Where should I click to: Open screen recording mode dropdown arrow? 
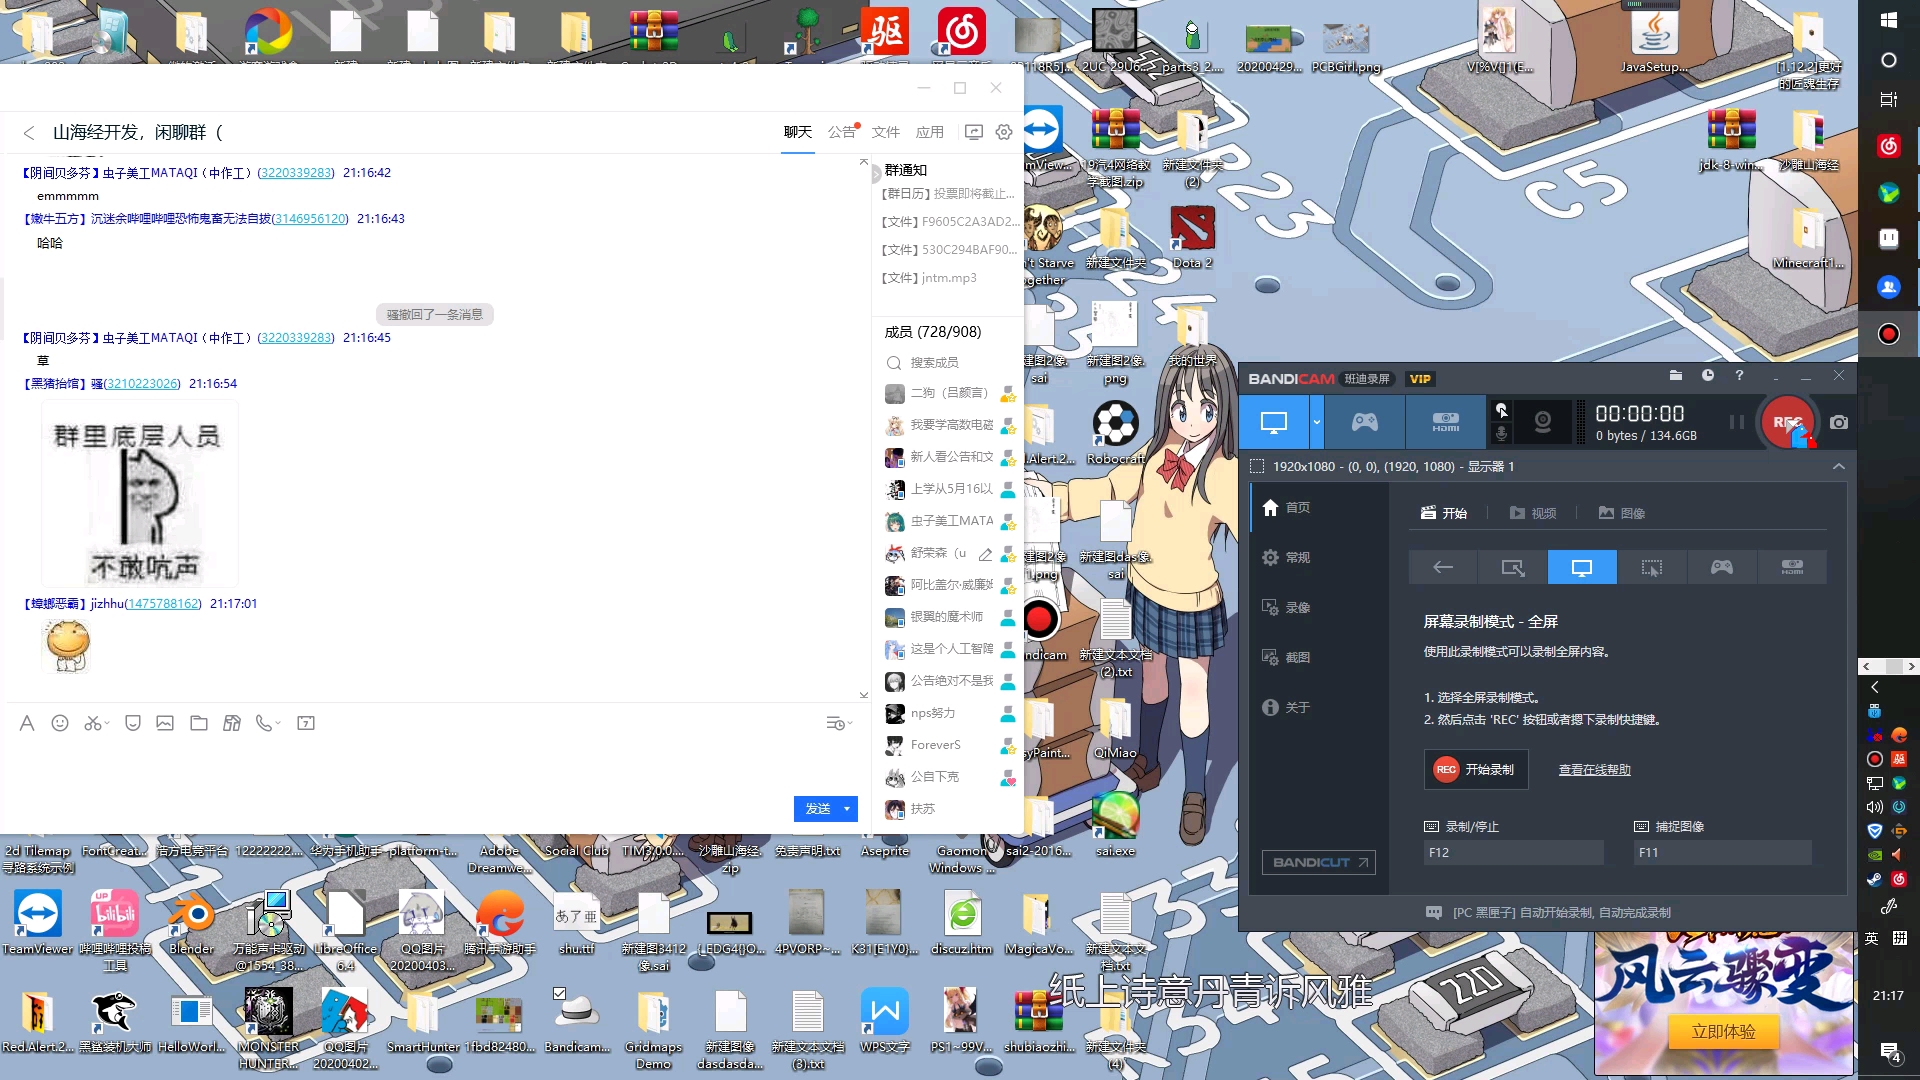tap(1317, 422)
